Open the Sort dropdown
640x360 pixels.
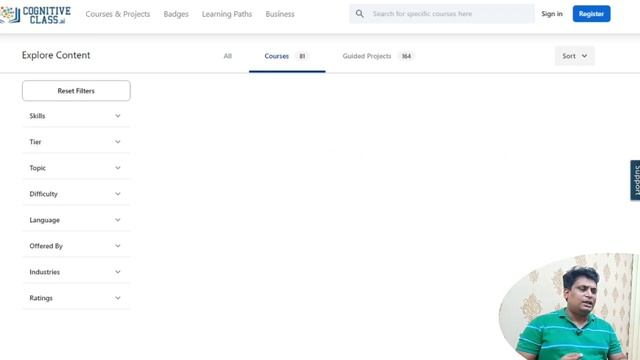coord(574,56)
